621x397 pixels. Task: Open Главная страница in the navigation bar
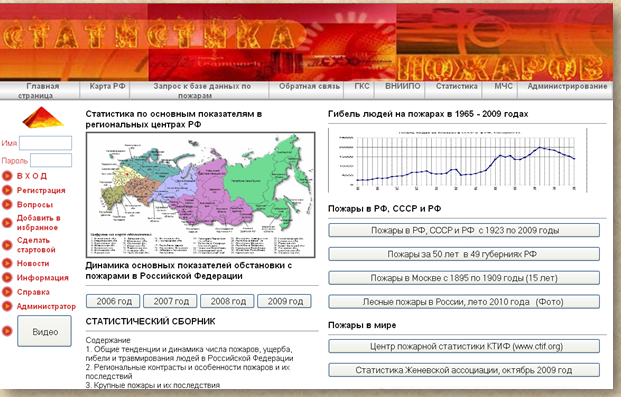pos(40,90)
